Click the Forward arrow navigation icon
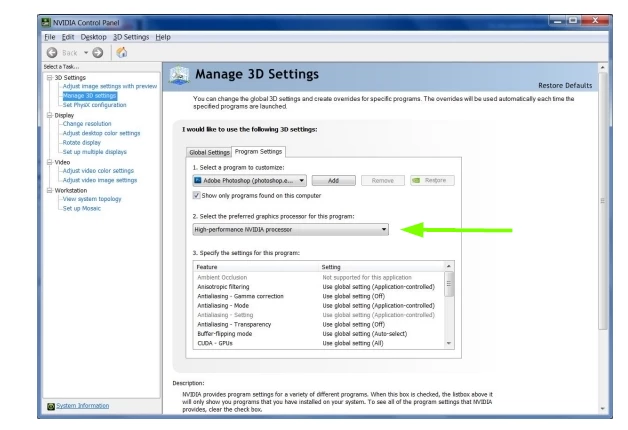628x430 pixels. coord(98,52)
